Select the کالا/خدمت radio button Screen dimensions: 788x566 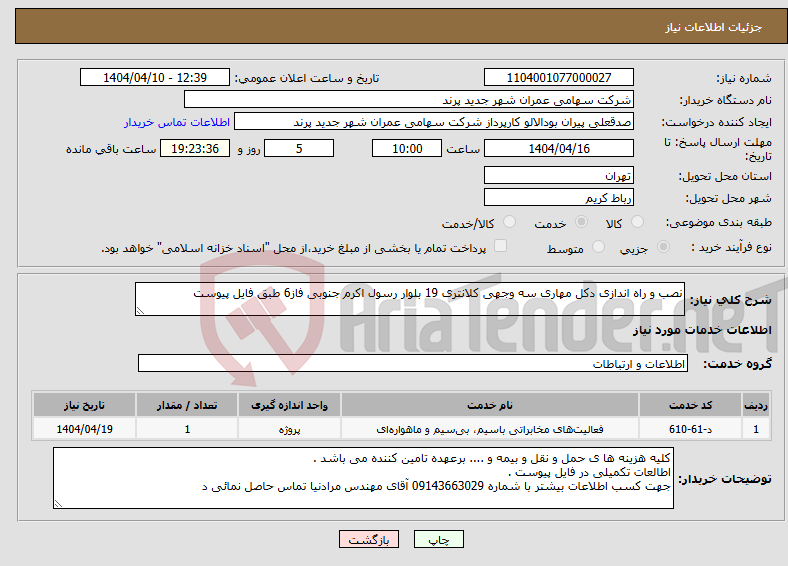510,222
